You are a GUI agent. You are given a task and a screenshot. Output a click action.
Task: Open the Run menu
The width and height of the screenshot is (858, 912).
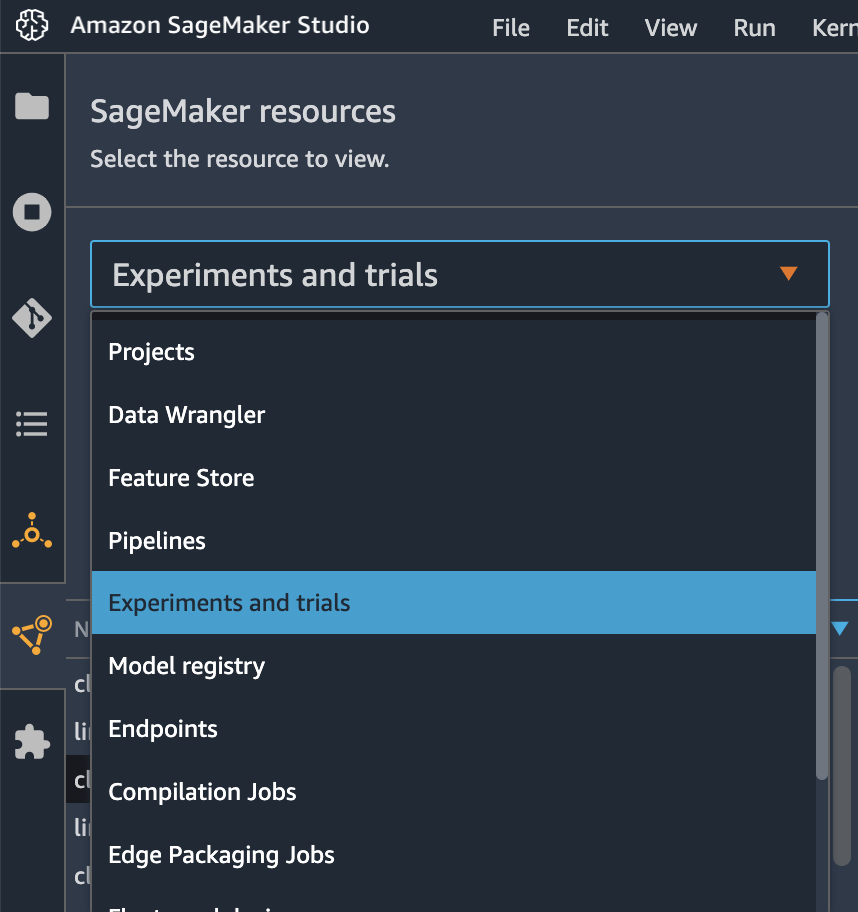pos(754,27)
